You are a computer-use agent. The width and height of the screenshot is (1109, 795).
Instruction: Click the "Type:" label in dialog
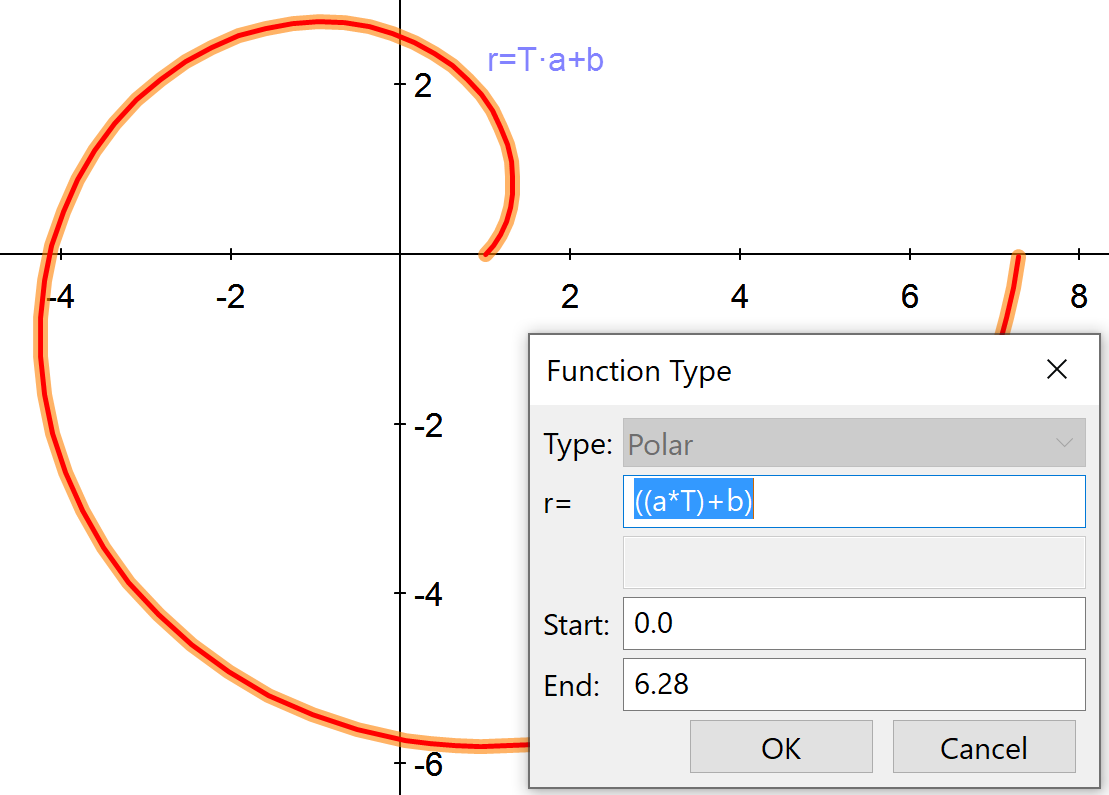577,444
